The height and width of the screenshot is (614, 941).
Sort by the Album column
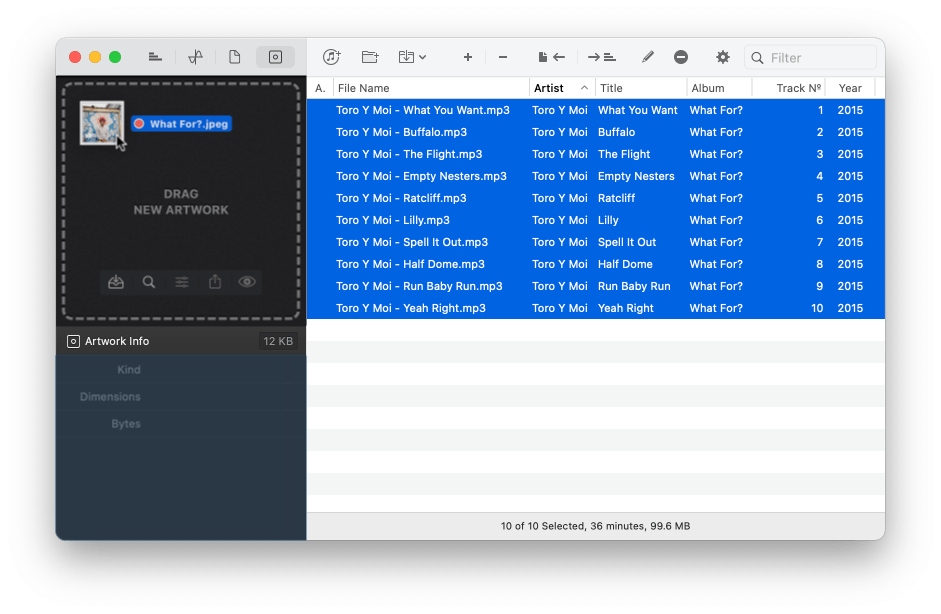[x=719, y=88]
